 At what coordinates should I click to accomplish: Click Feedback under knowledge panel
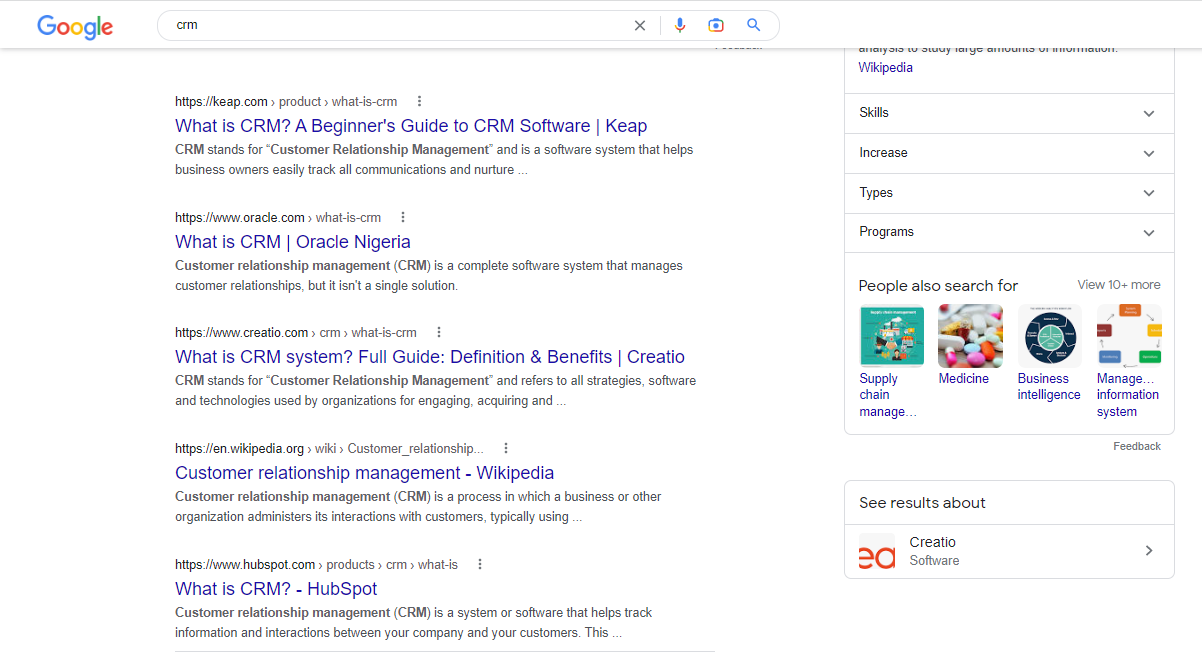(1137, 446)
